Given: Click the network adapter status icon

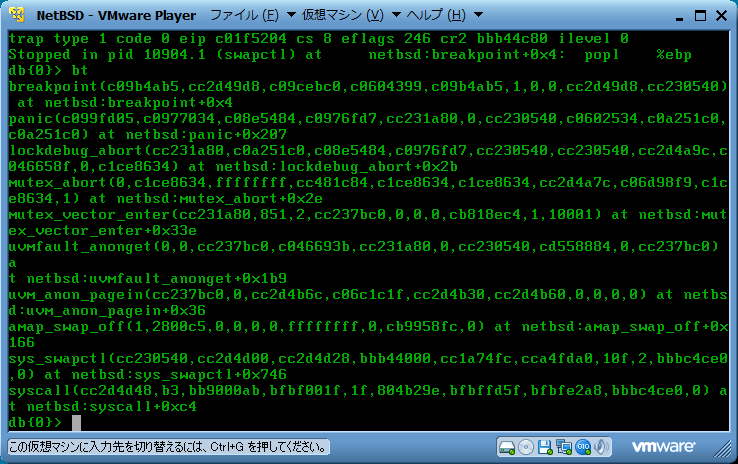Looking at the screenshot, I should point(563,446).
